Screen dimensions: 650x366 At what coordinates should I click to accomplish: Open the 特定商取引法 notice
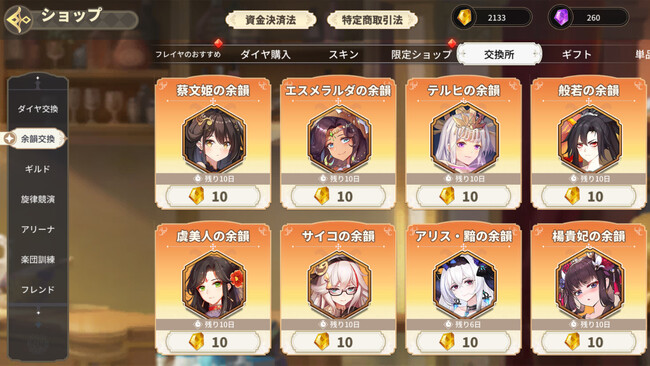[372, 20]
